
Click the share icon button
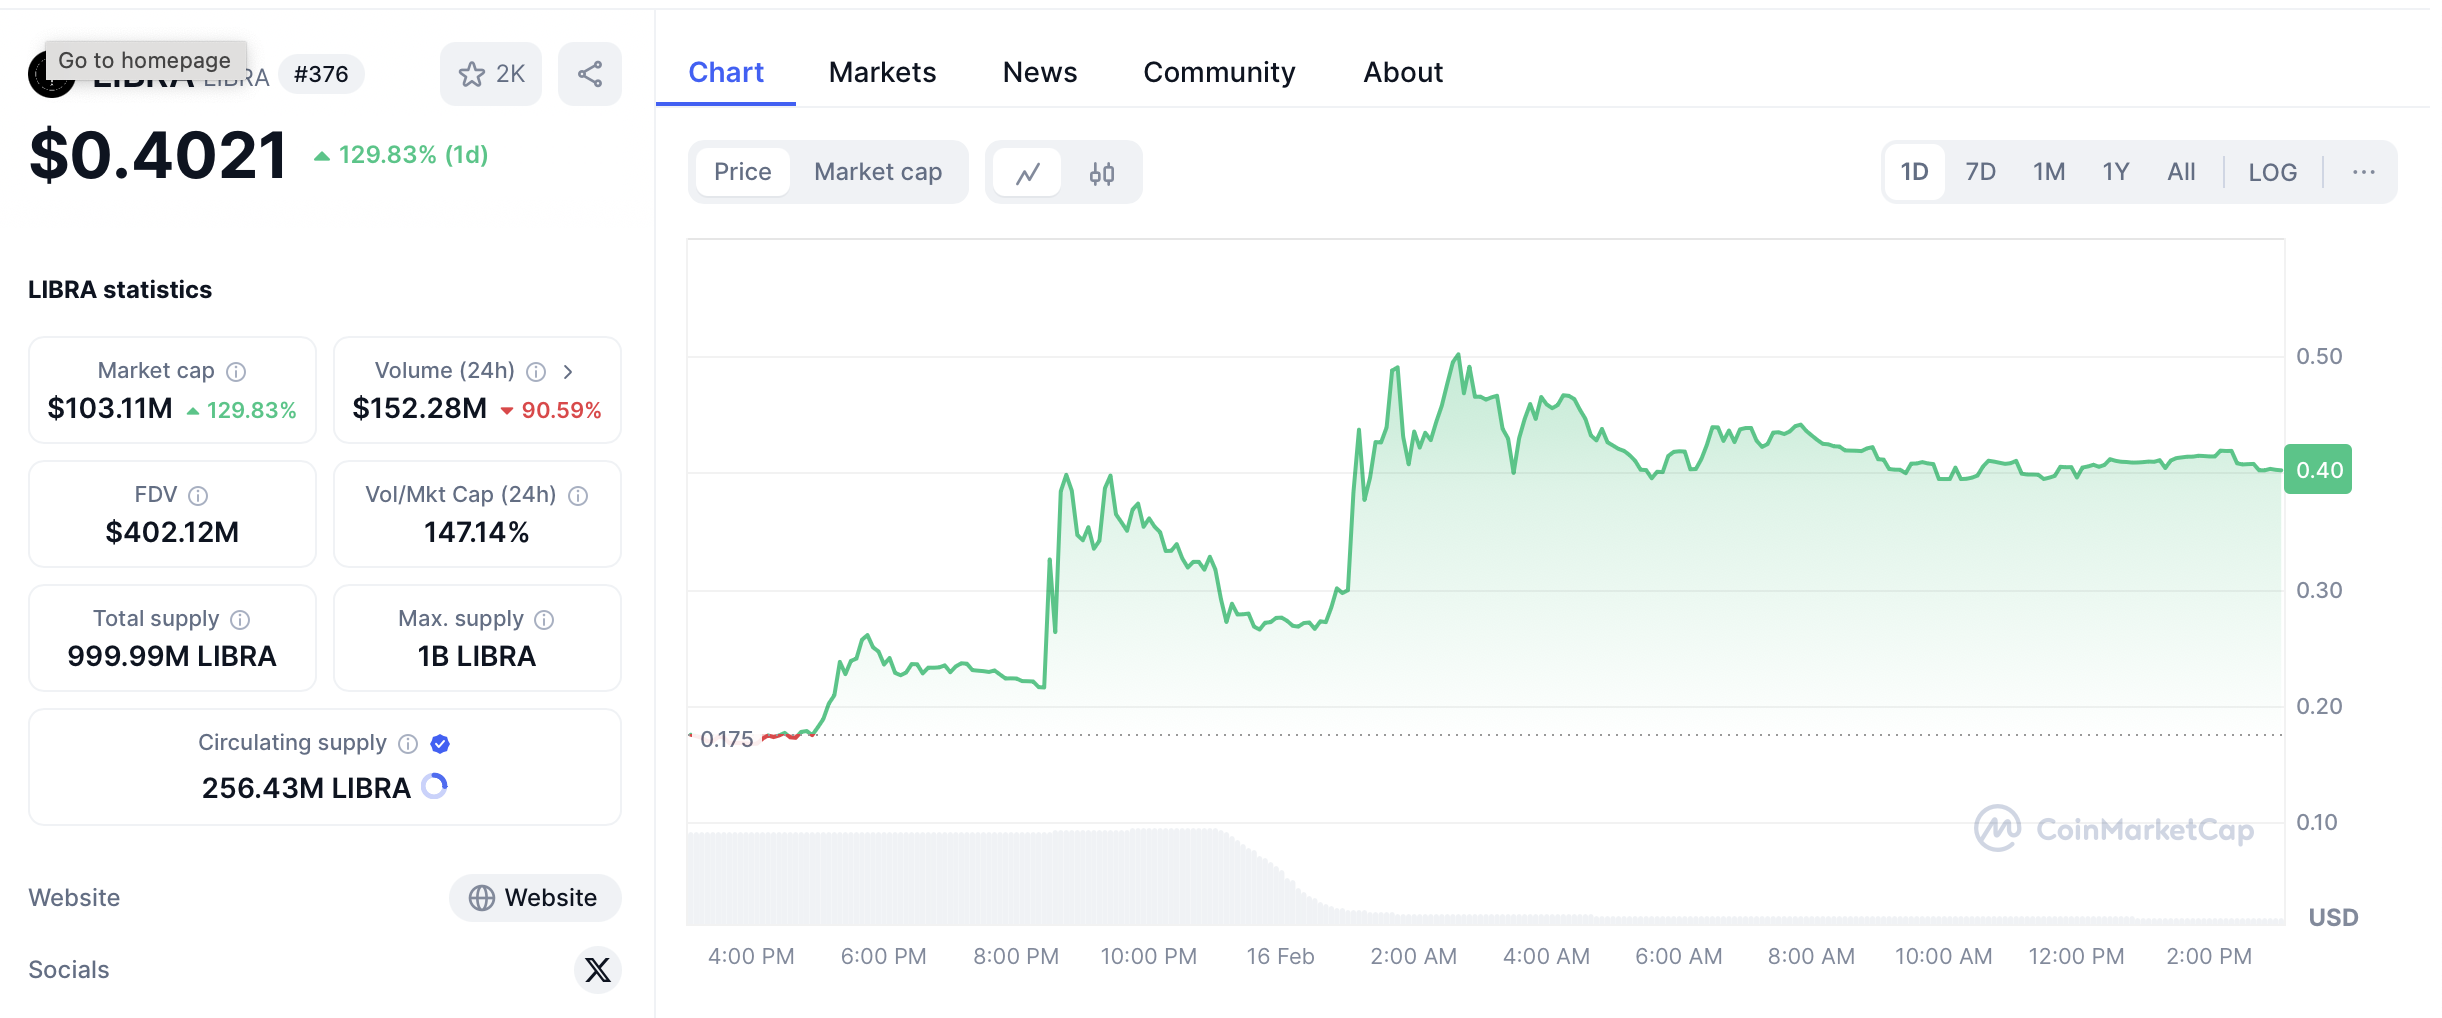point(590,74)
